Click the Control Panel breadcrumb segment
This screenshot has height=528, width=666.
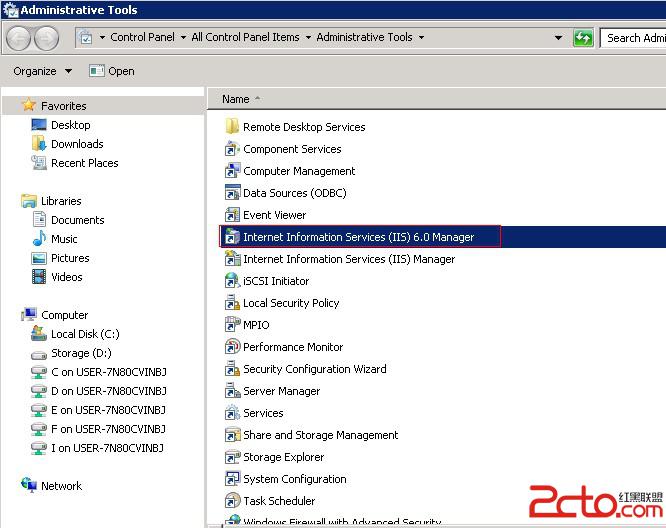click(x=142, y=37)
